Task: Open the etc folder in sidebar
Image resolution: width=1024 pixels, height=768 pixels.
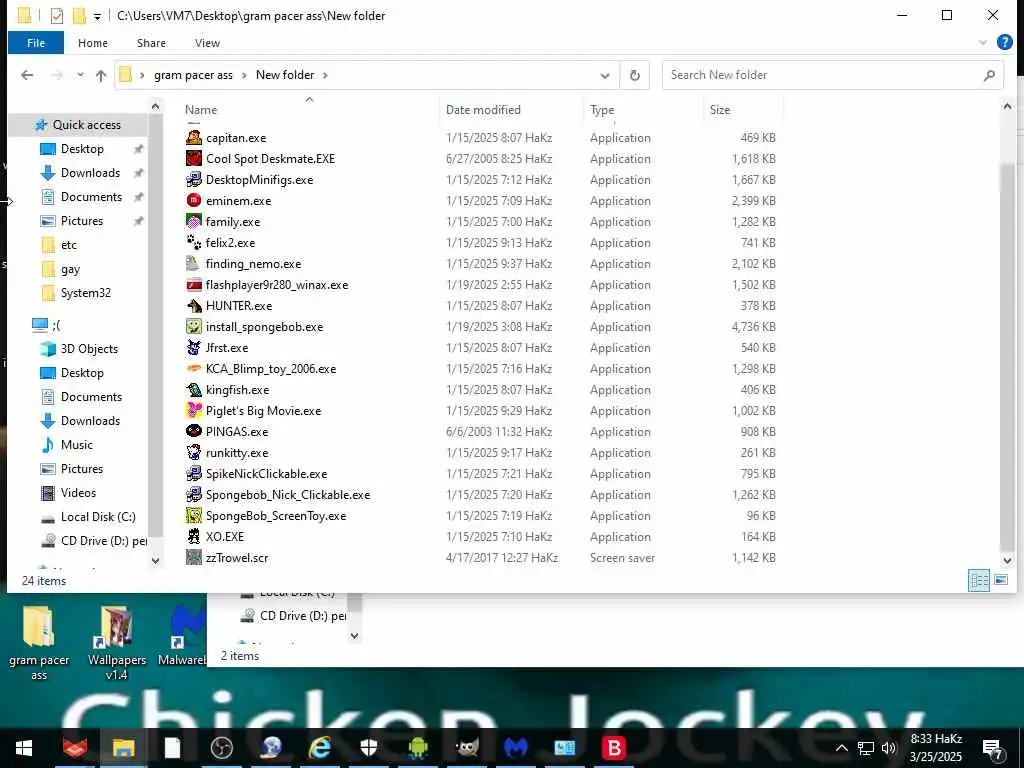Action: pos(69,245)
